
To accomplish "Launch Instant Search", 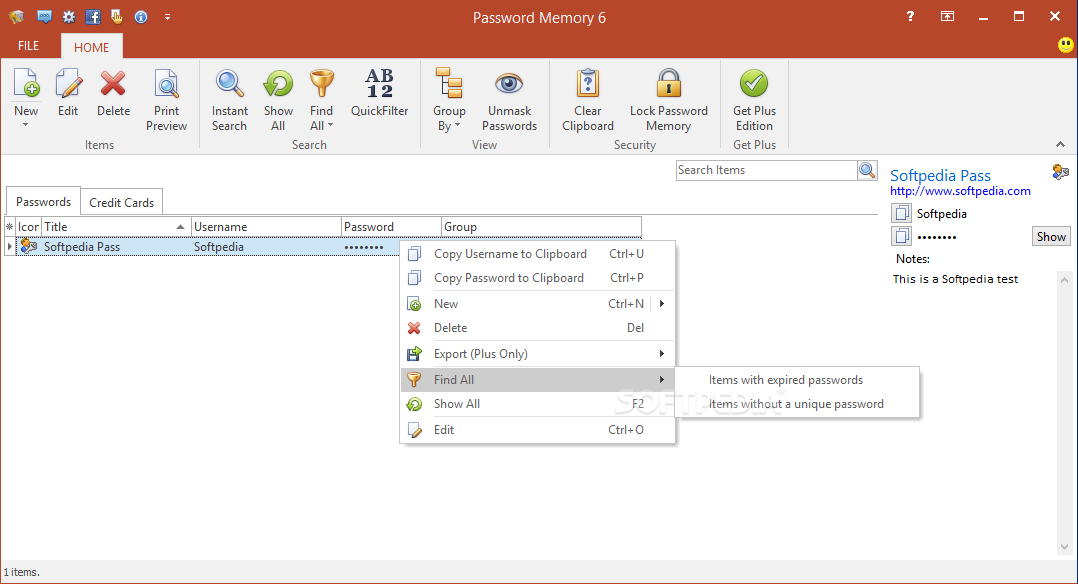I will pyautogui.click(x=230, y=100).
